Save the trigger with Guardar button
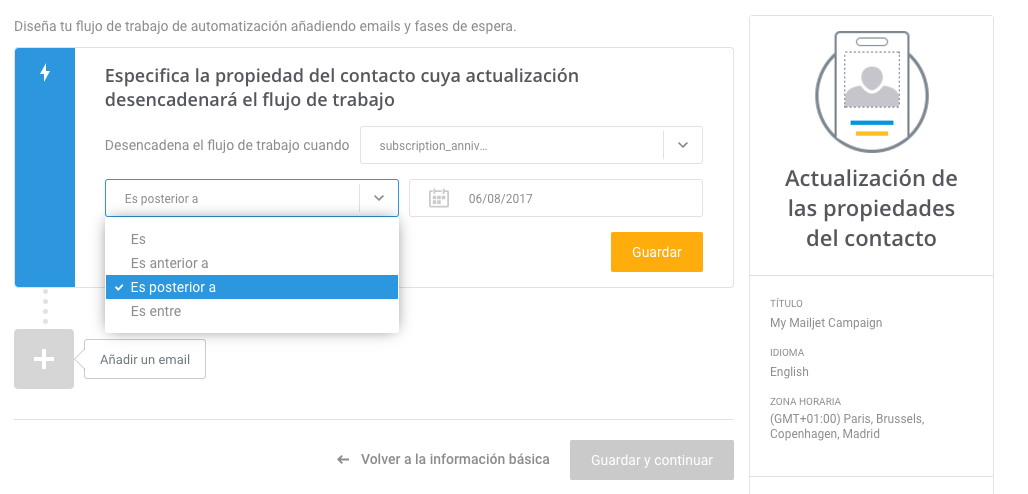 coord(657,252)
